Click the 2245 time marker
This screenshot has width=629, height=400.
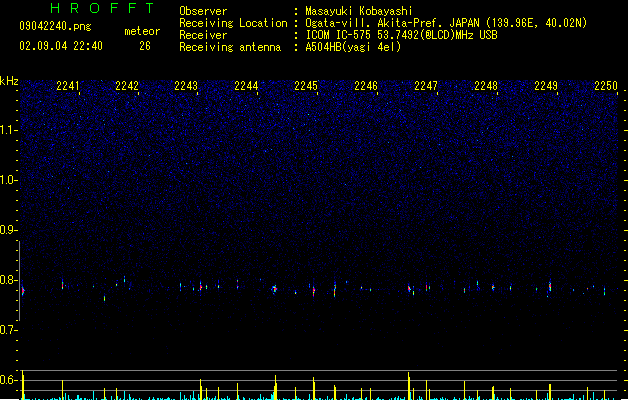[x=306, y=86]
